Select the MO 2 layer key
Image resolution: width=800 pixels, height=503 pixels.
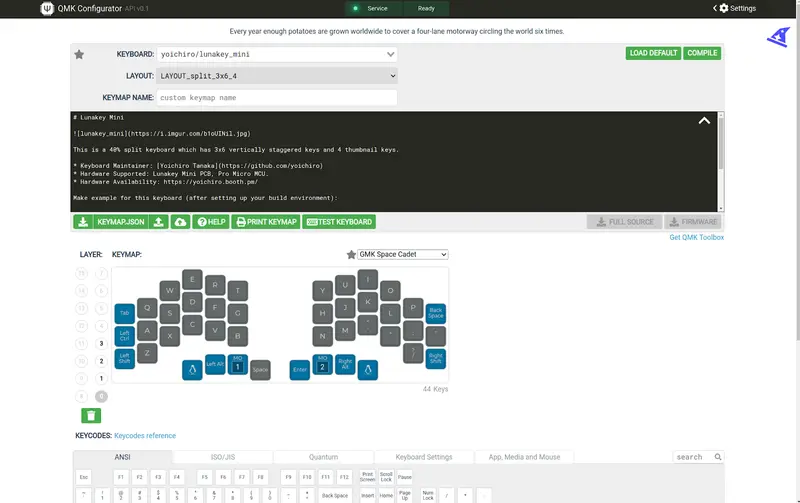(322, 364)
